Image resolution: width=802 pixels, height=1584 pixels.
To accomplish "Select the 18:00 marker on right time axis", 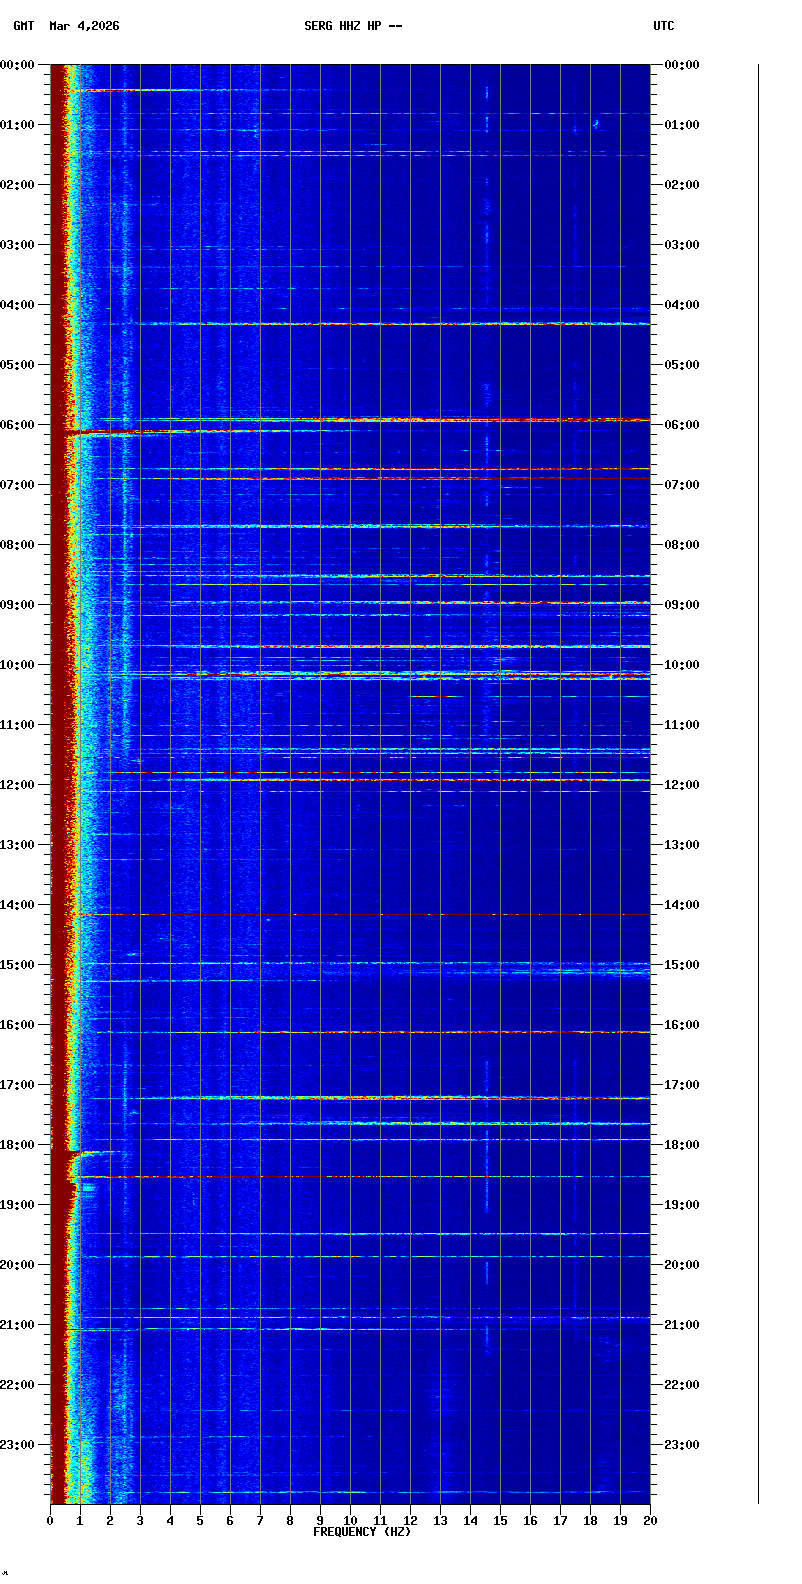I will (x=681, y=1145).
